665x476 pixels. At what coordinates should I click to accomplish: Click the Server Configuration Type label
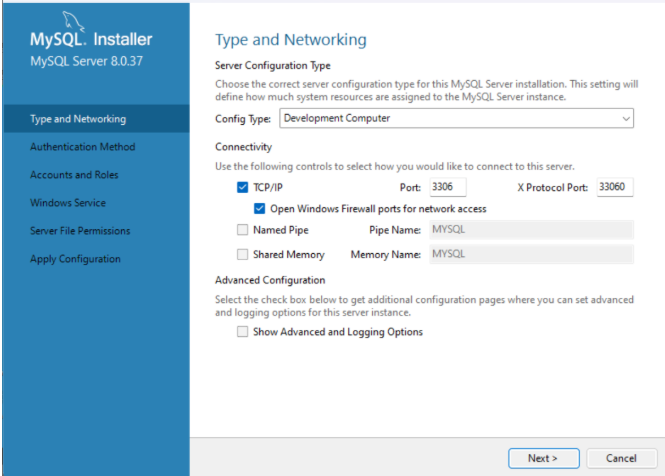[273, 66]
